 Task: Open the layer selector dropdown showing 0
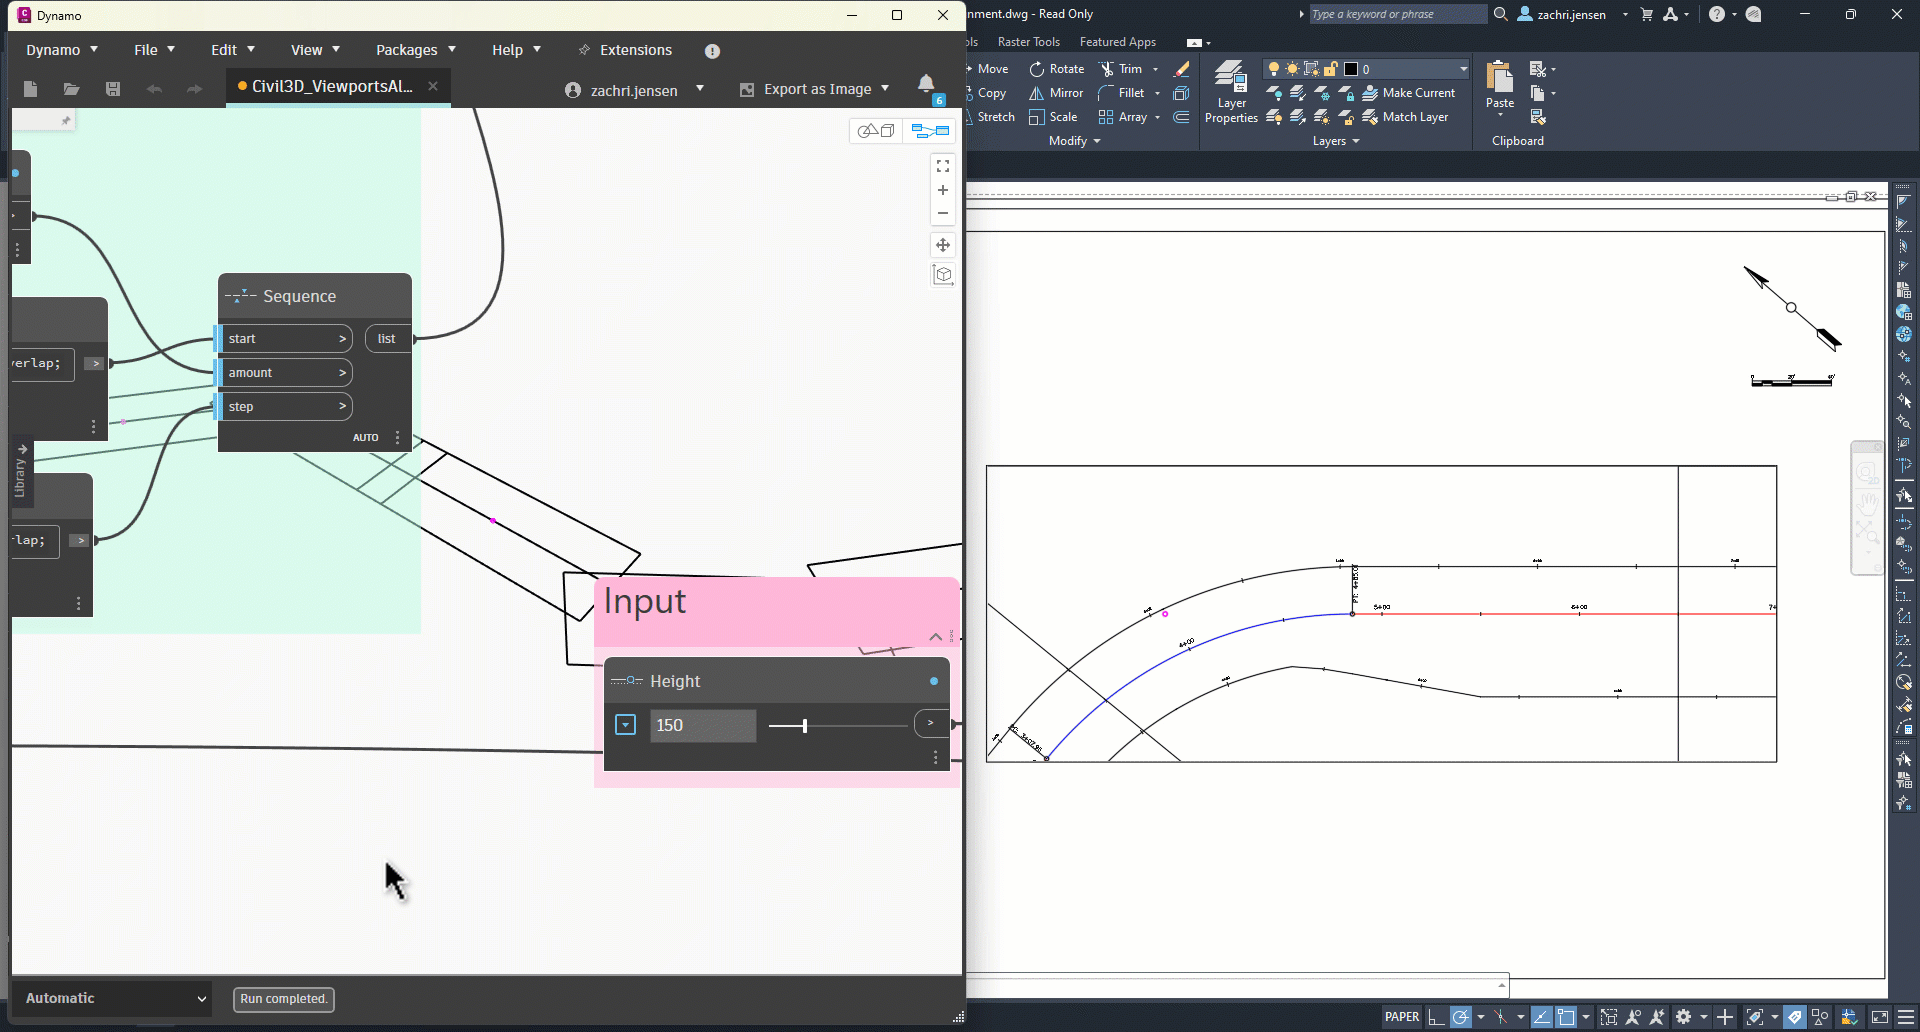(x=1463, y=69)
